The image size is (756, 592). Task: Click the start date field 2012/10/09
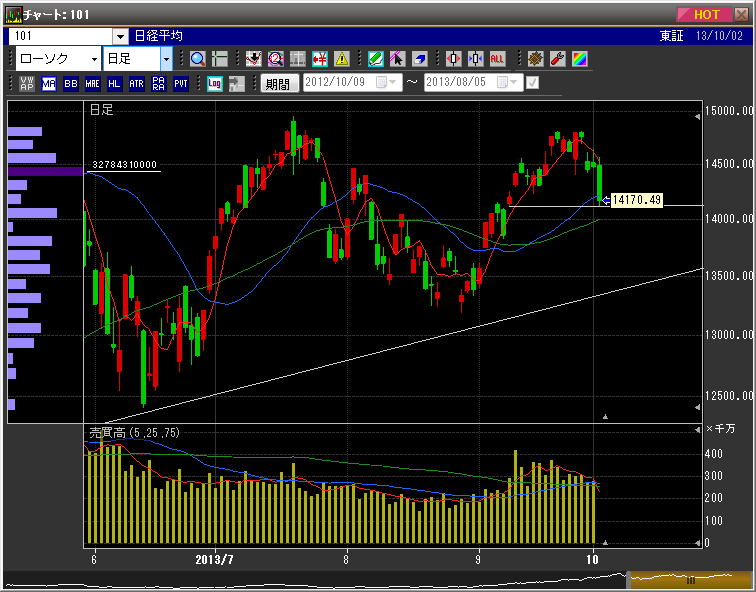(x=339, y=83)
